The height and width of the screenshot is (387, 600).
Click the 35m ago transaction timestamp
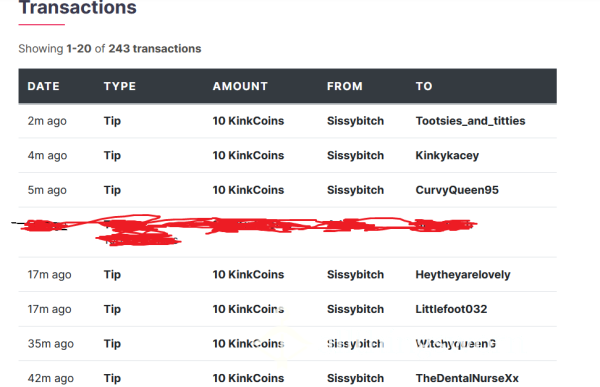click(x=51, y=343)
